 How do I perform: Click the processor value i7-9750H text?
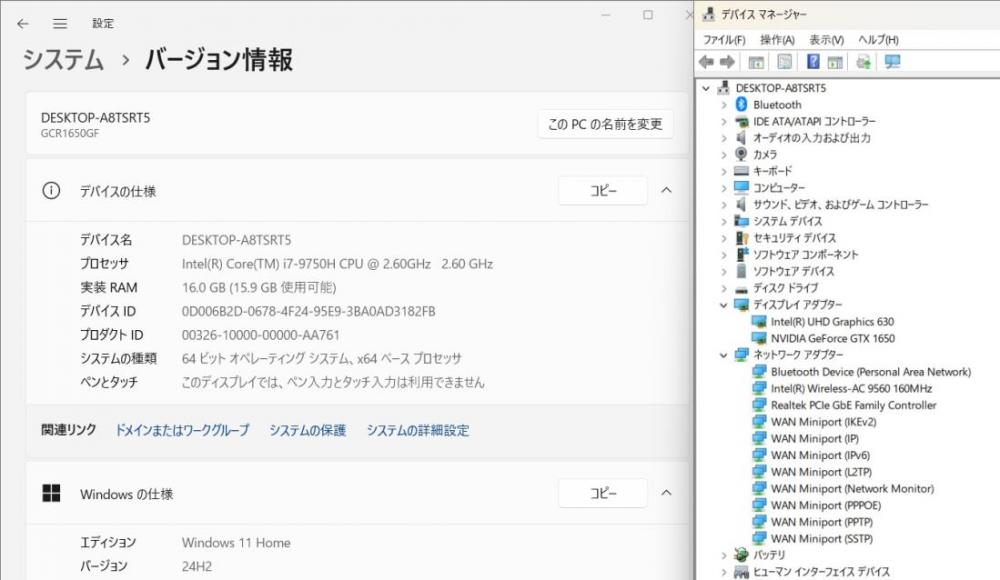point(337,264)
